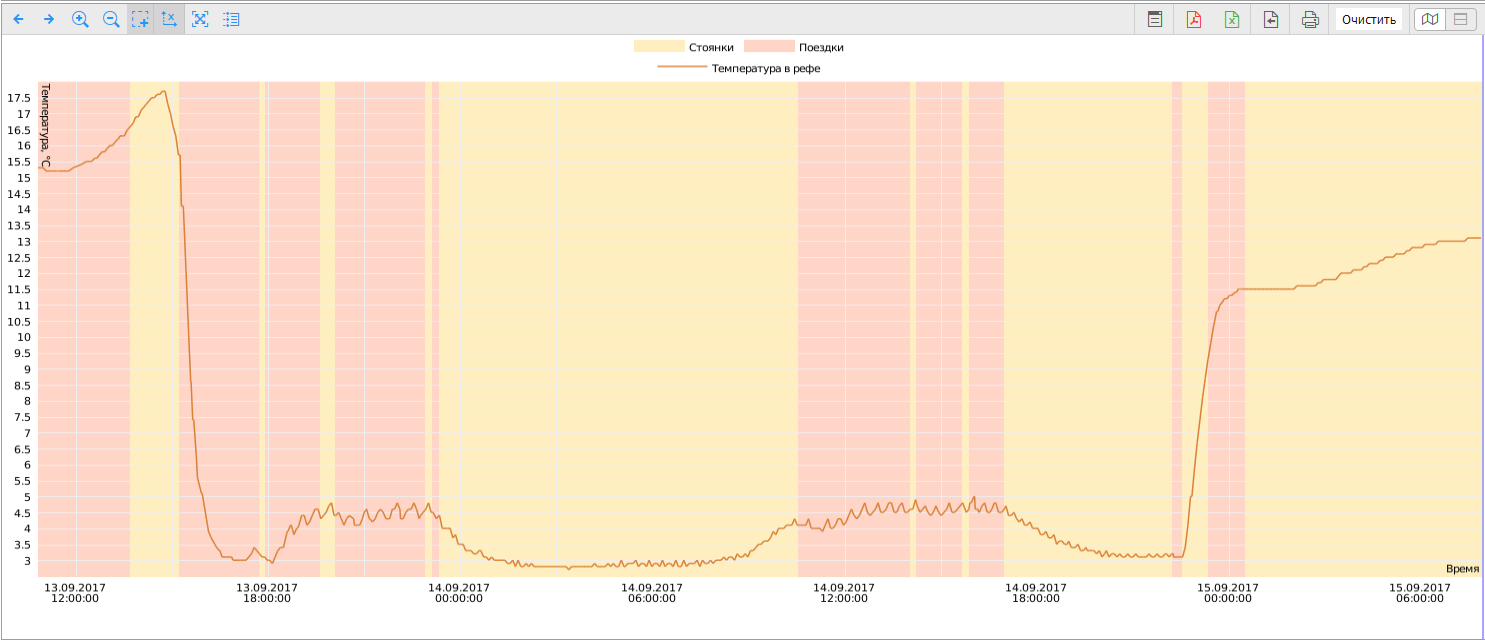Open the chart legend list icon
Screen dimensions: 1485x640
click(231, 19)
